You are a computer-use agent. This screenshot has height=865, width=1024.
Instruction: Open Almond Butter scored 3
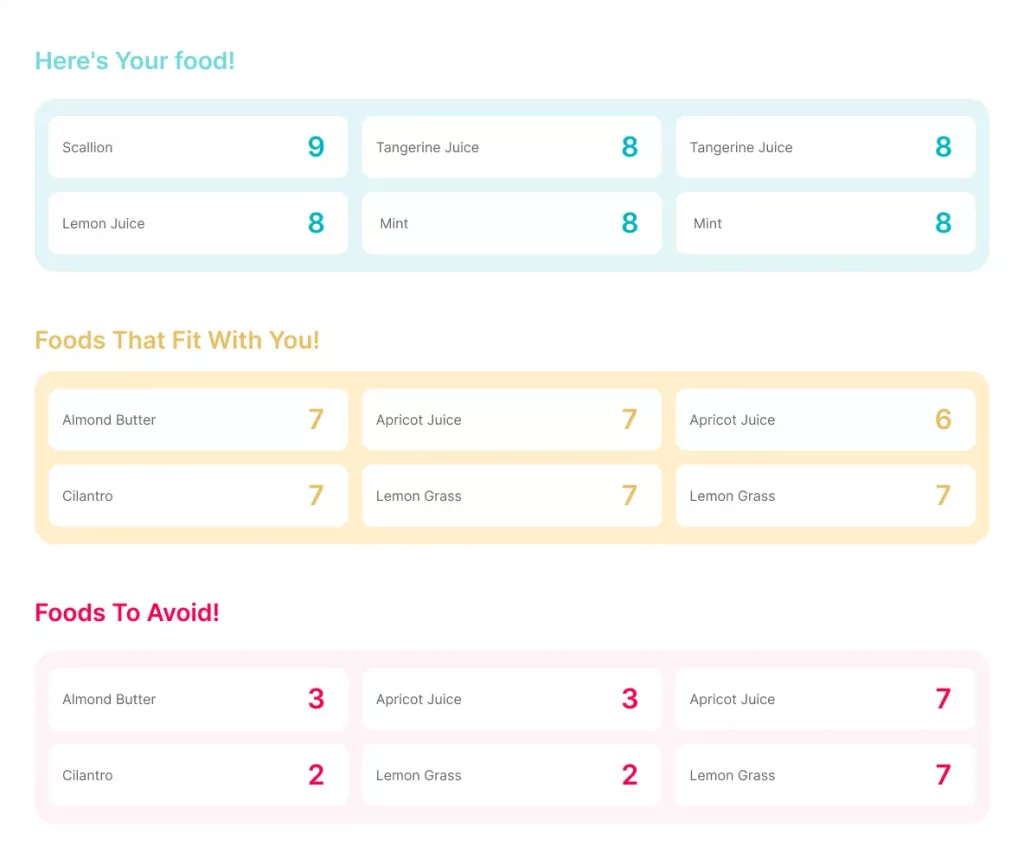pos(198,699)
